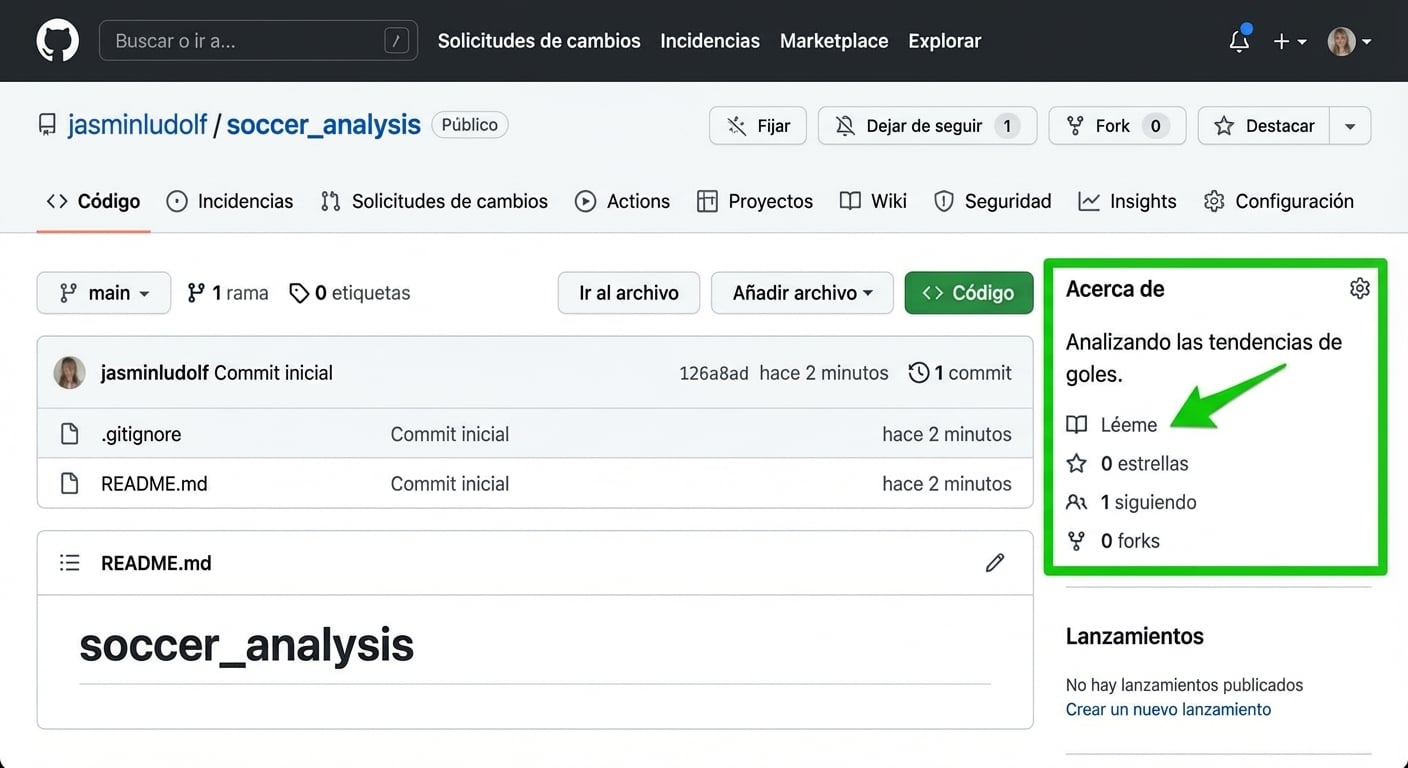Expand the Añadir archivo dropdown
This screenshot has height=768, width=1408.
(802, 293)
